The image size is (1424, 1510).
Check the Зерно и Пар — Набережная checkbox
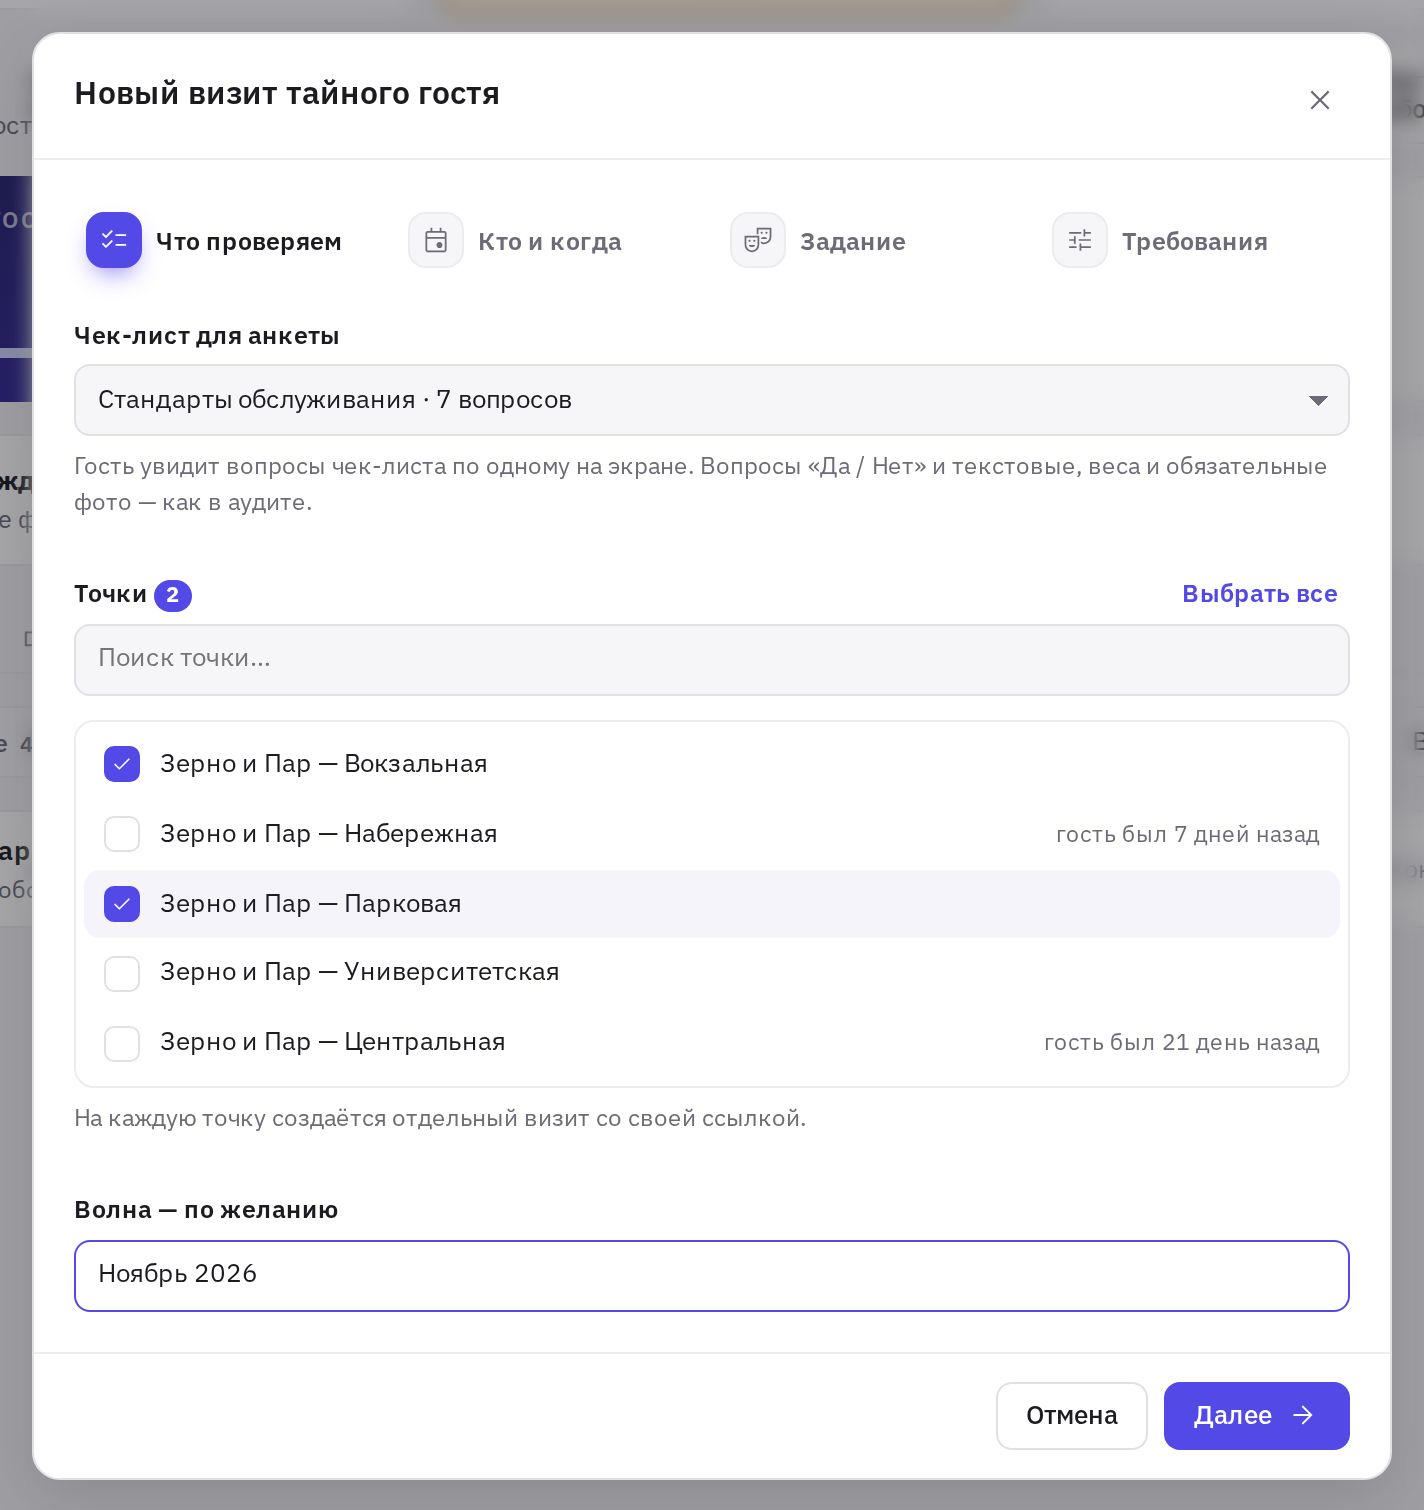[x=122, y=834]
